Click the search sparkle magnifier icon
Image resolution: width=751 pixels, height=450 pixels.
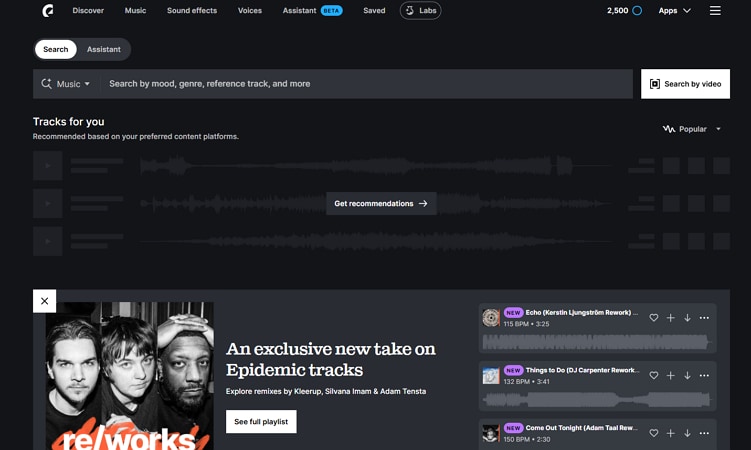[x=46, y=83]
